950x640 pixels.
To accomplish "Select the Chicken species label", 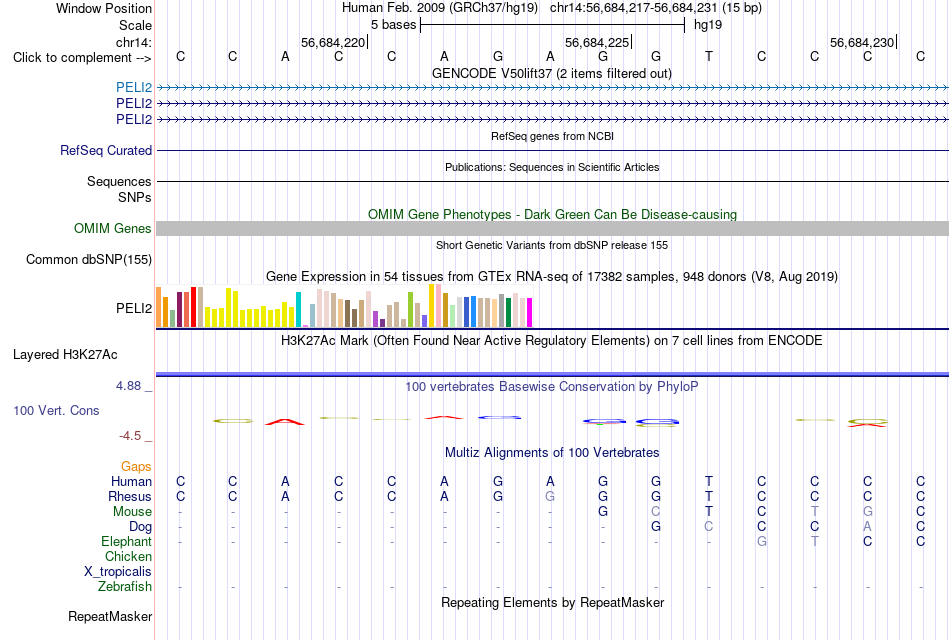I will (128, 556).
